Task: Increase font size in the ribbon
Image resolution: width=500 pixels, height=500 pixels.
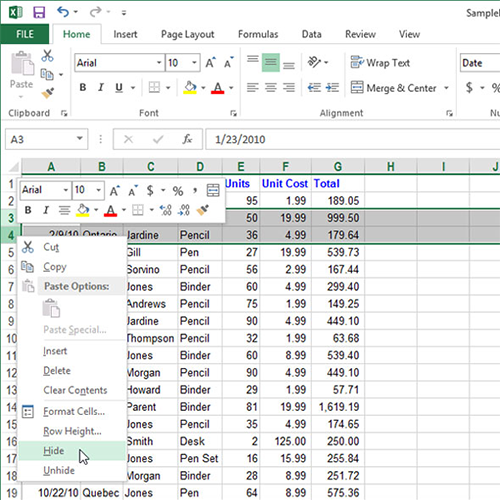Action: point(210,62)
